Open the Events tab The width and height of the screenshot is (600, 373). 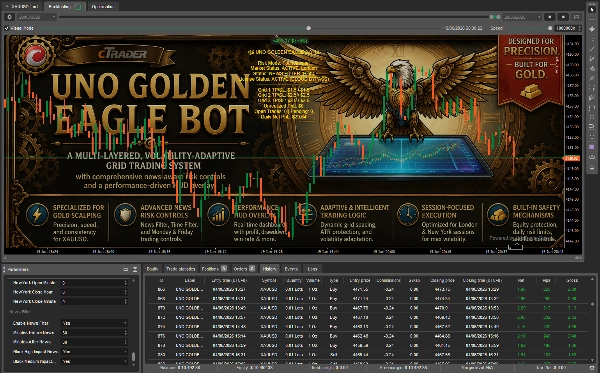291,269
